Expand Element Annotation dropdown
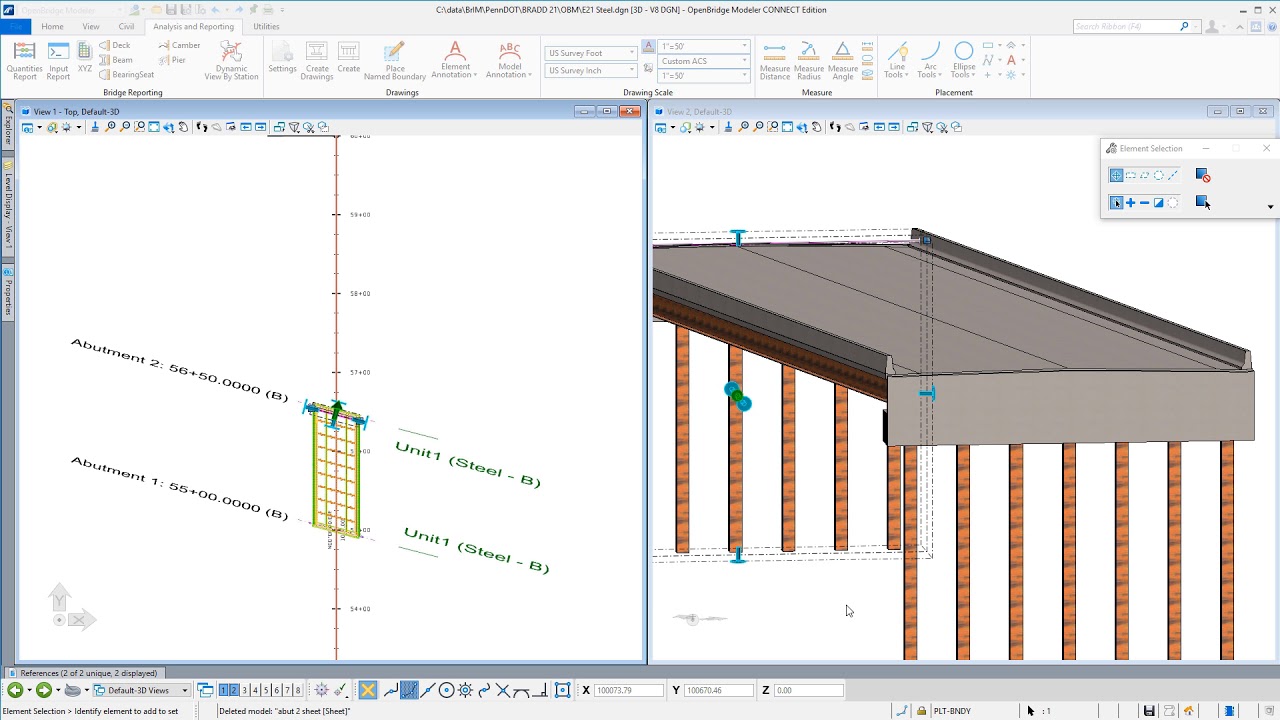 (x=454, y=60)
